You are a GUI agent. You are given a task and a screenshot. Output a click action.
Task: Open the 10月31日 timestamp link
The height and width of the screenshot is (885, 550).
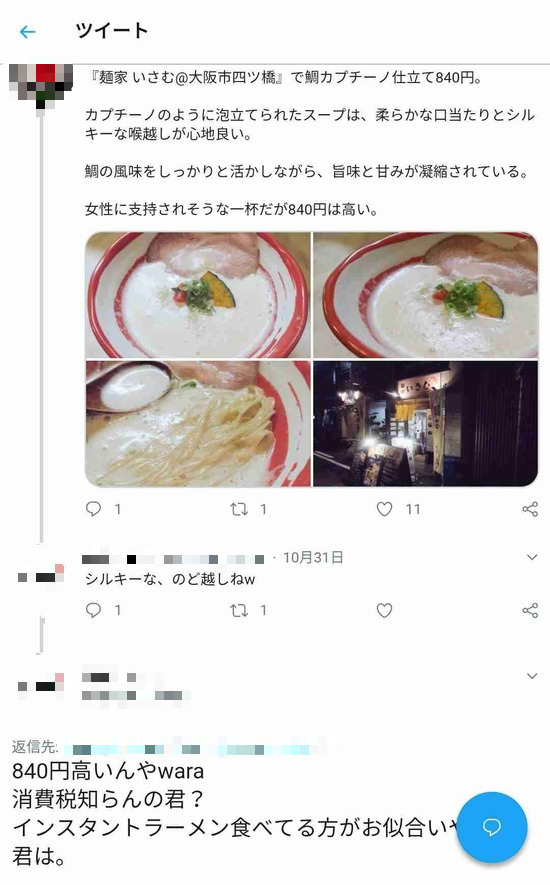tap(313, 558)
